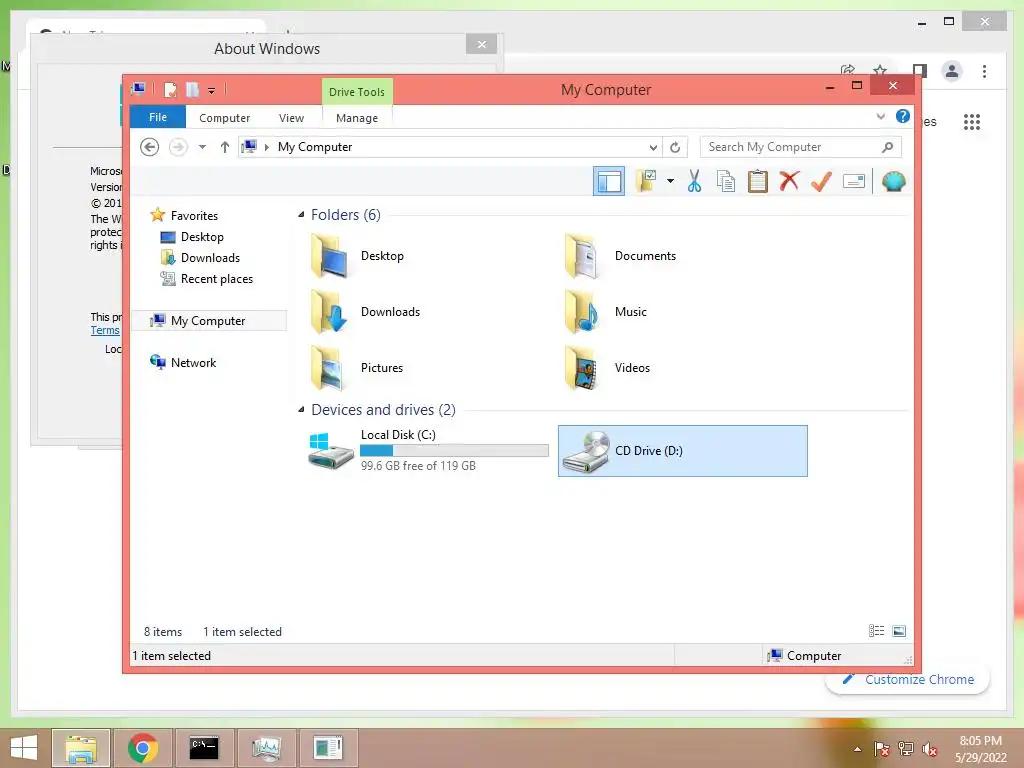Select Local Disk (C:) drive
The width and height of the screenshot is (1024, 768).
(x=428, y=451)
